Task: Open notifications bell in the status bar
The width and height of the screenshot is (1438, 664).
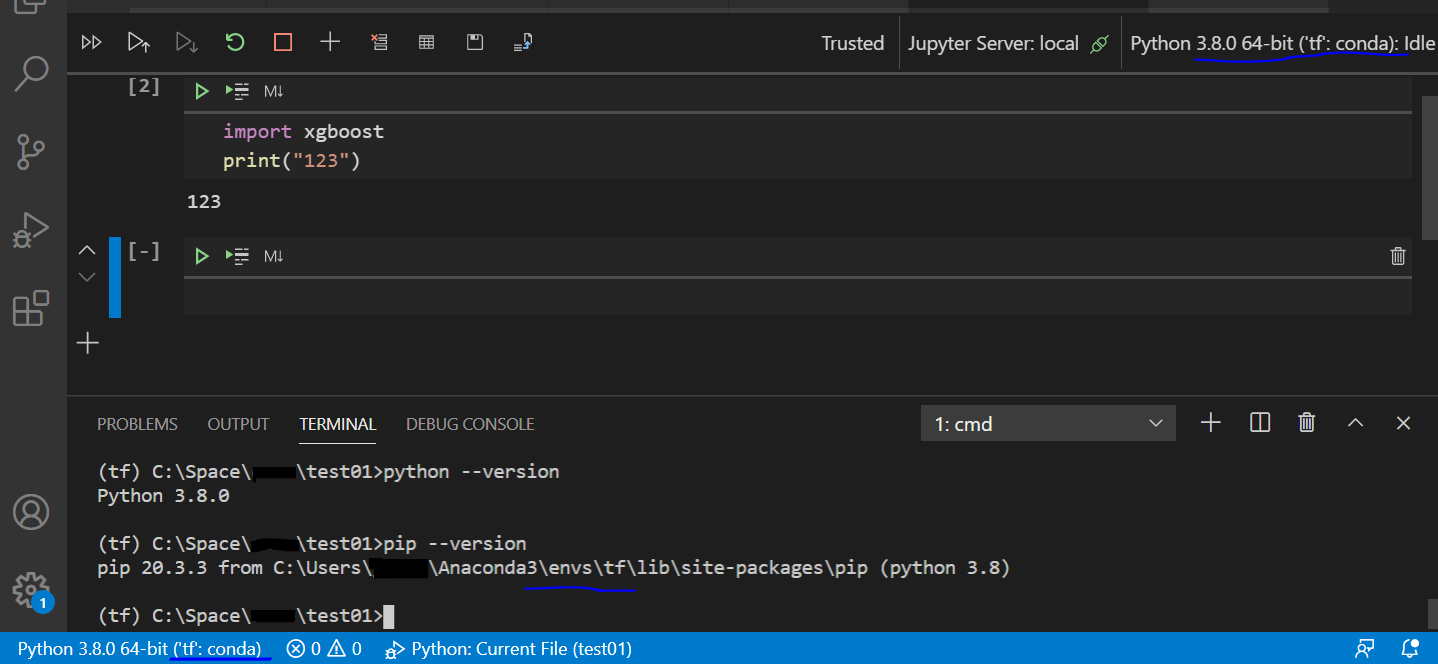Action: coord(1410,648)
